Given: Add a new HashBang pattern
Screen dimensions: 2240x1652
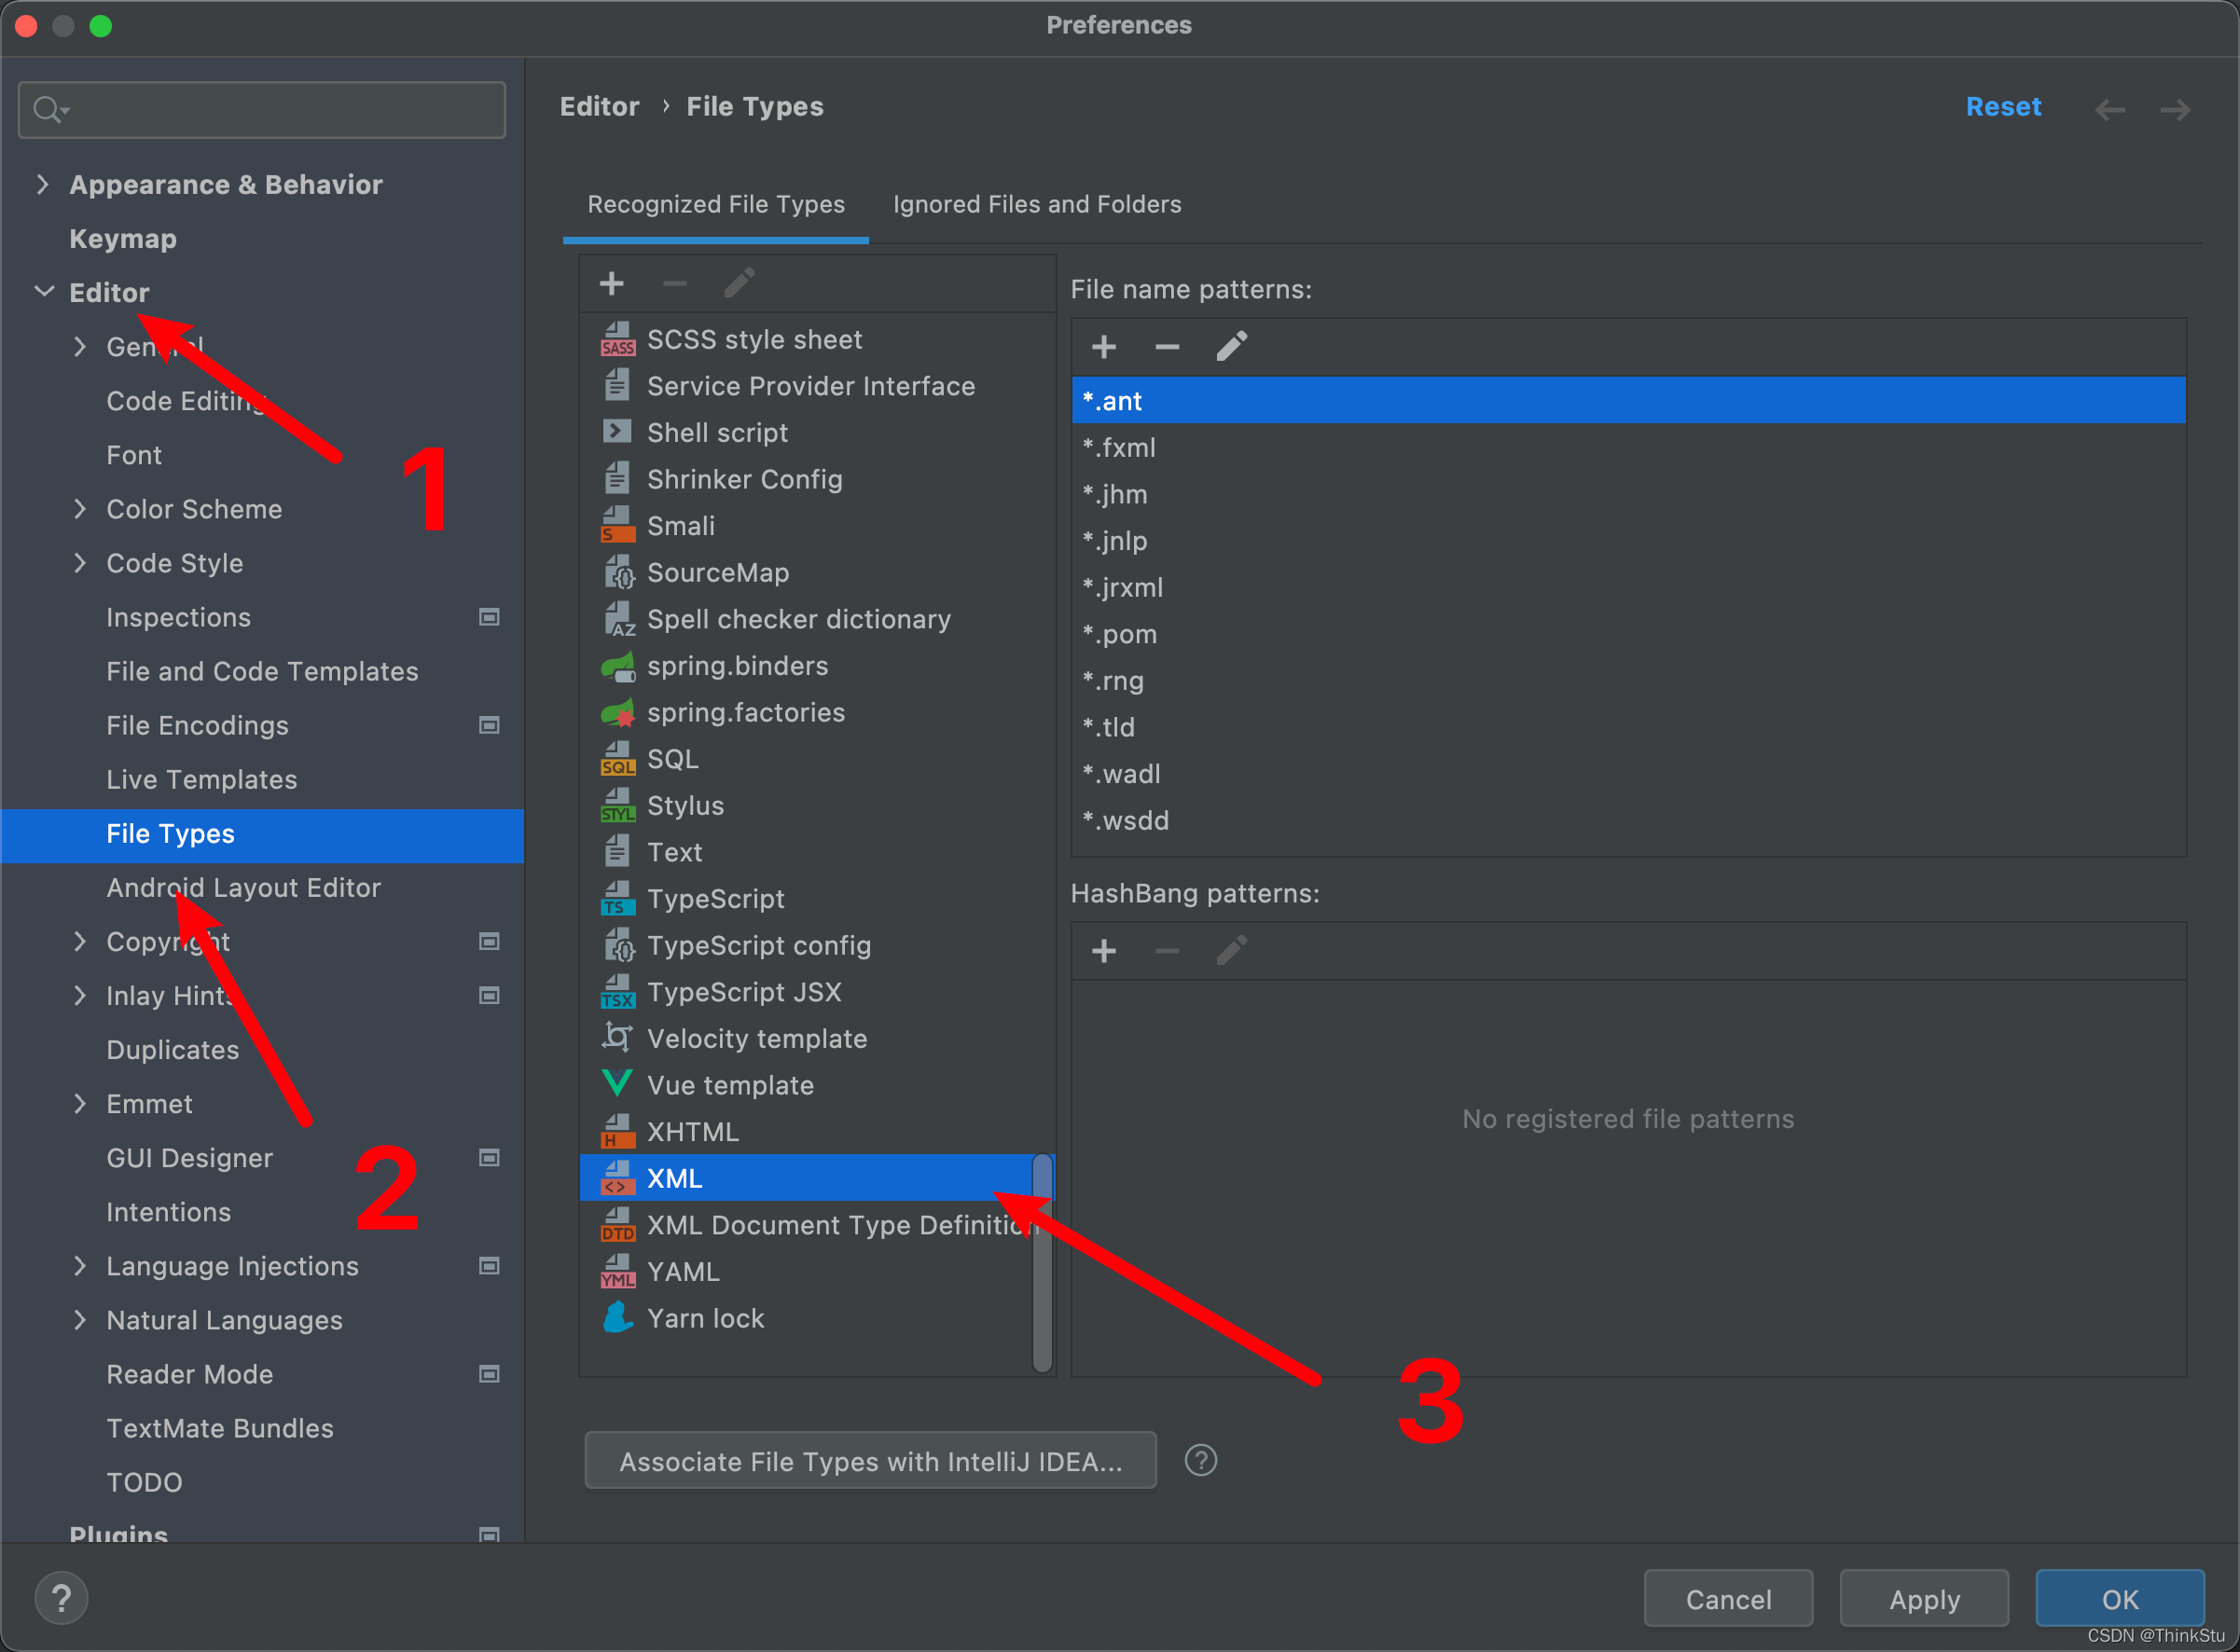Looking at the screenshot, I should pyautogui.click(x=1103, y=950).
